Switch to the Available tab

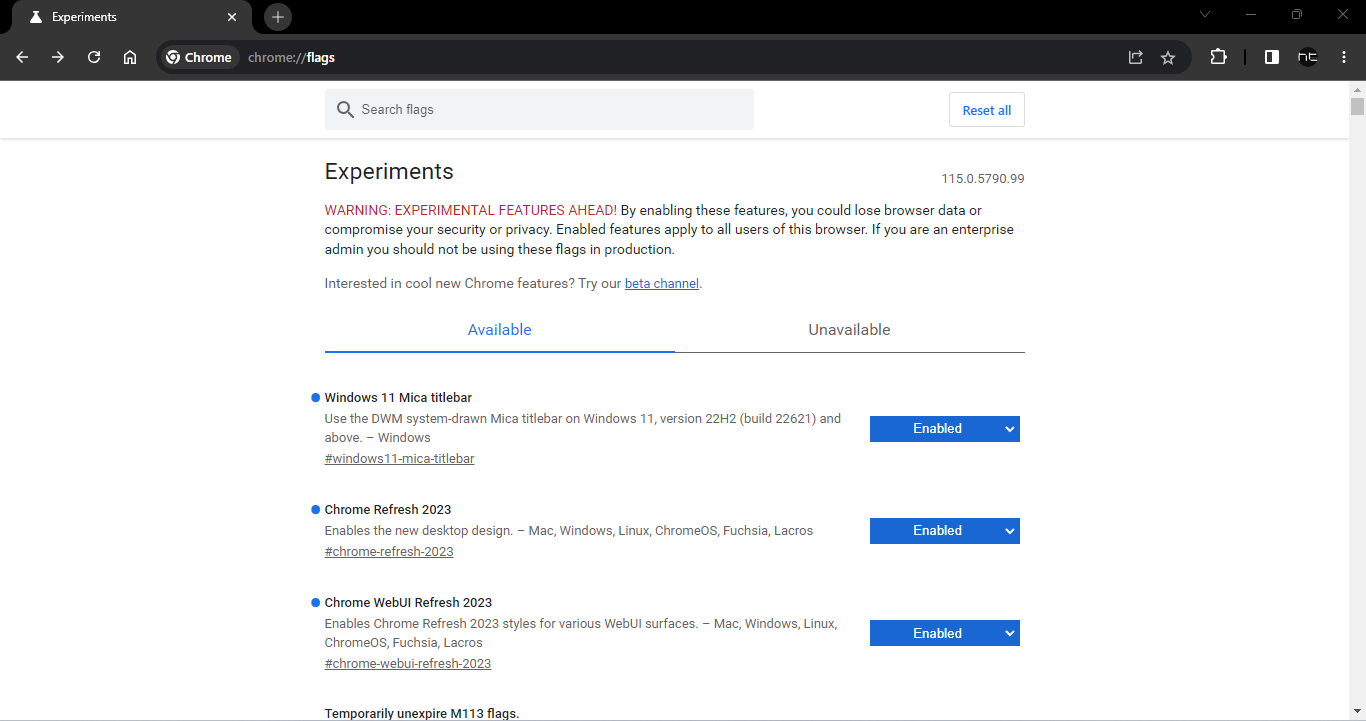click(x=500, y=330)
